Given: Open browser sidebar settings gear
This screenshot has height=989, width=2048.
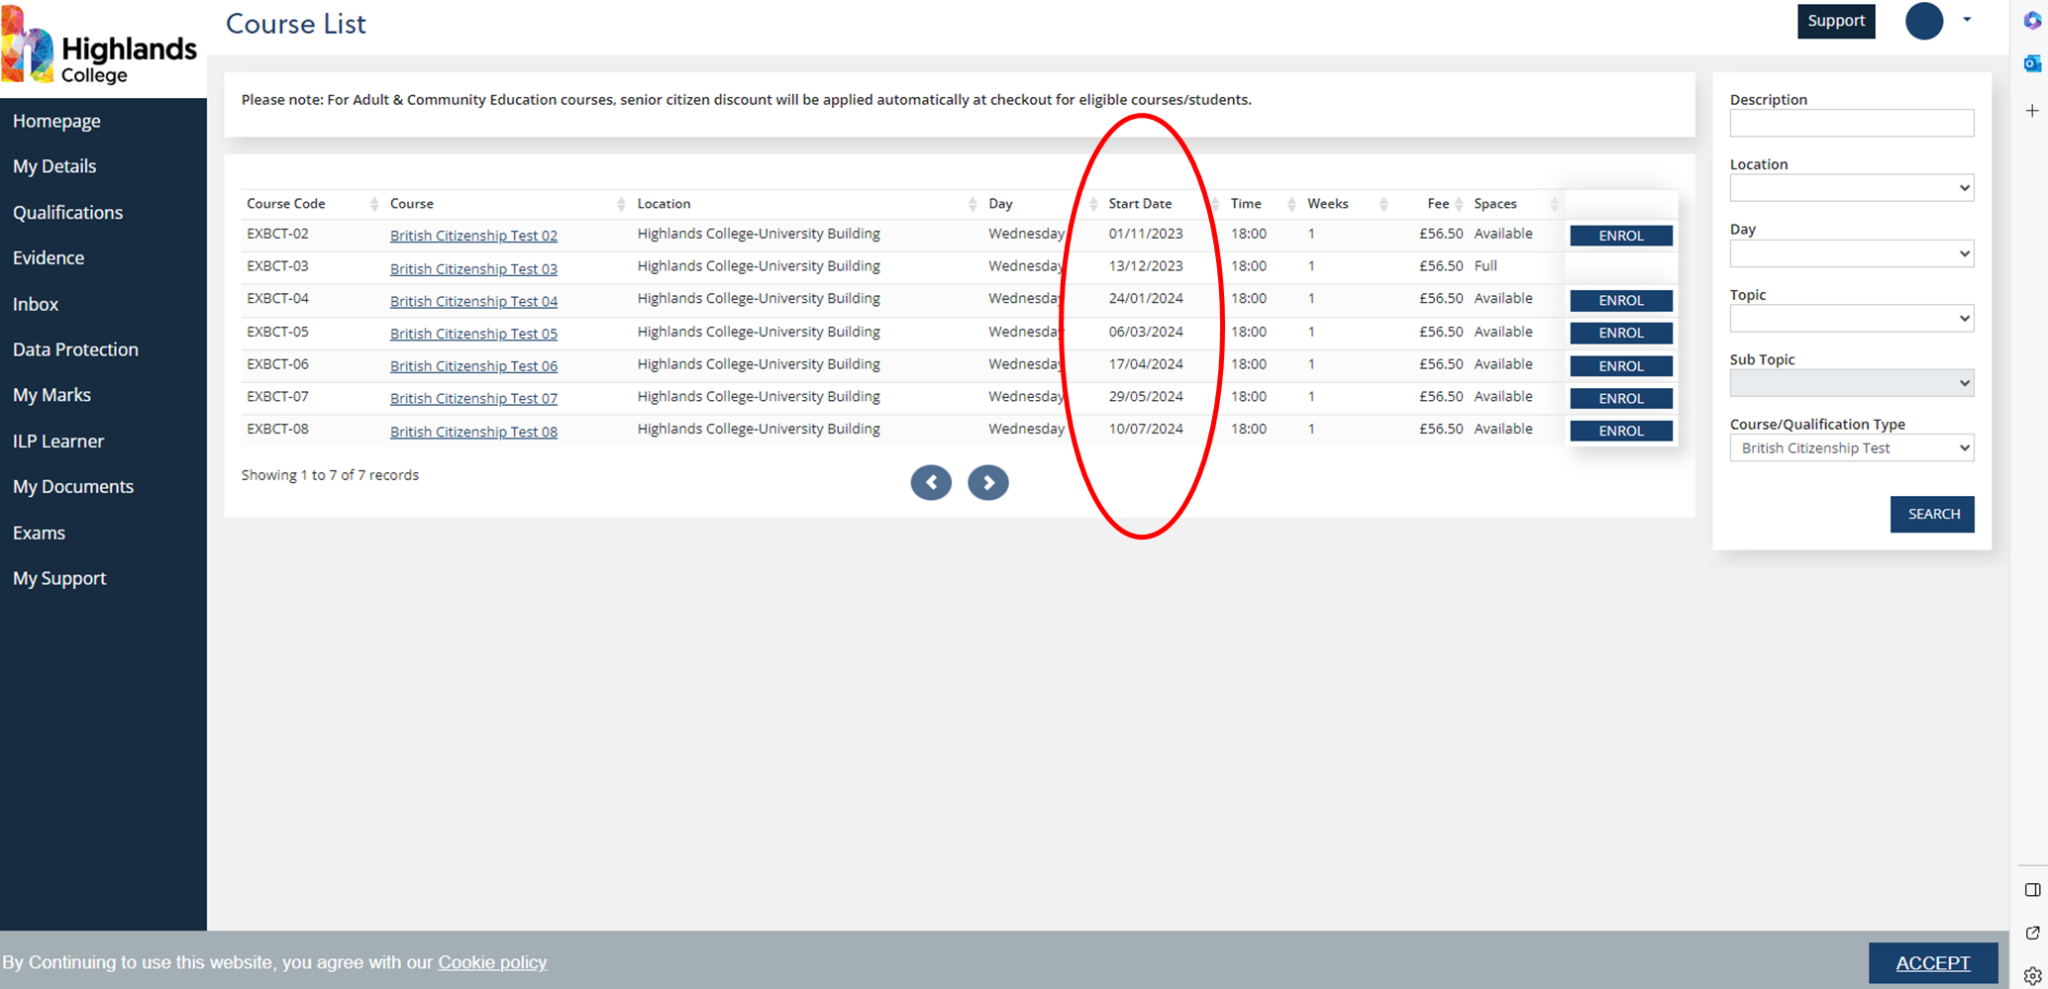Looking at the screenshot, I should [2032, 976].
